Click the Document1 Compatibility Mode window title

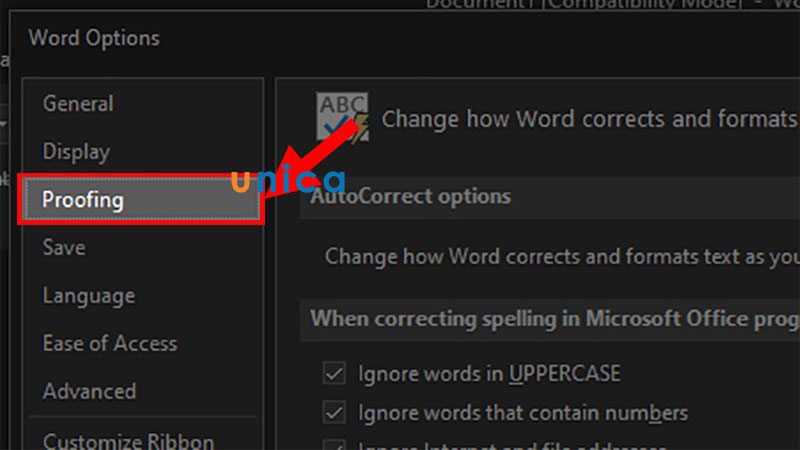[600, 4]
